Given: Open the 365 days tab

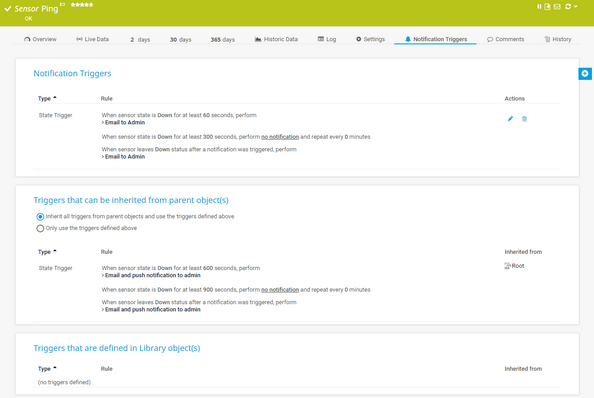Looking at the screenshot, I should 222,39.
